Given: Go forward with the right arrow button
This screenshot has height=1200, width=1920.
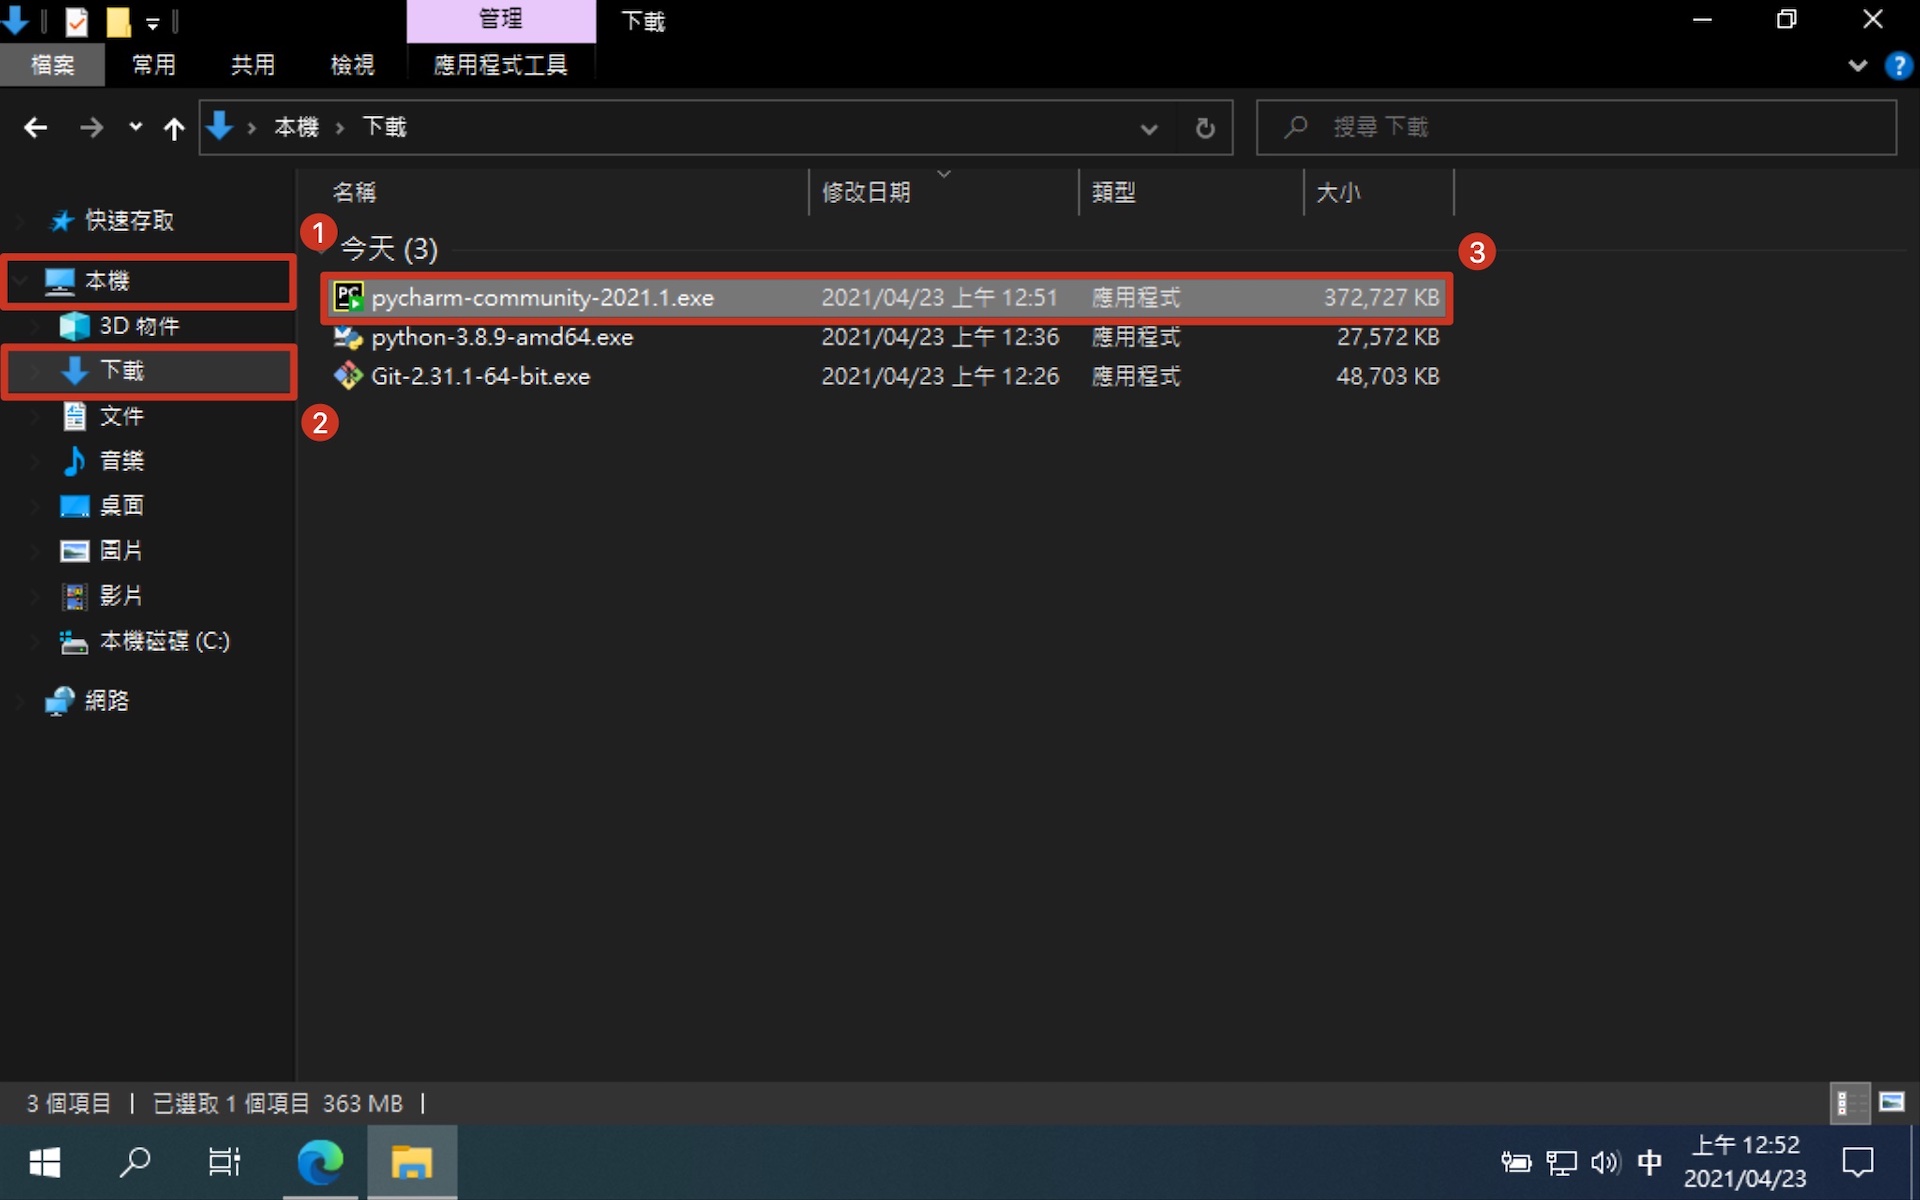Looking at the screenshot, I should click(x=91, y=127).
